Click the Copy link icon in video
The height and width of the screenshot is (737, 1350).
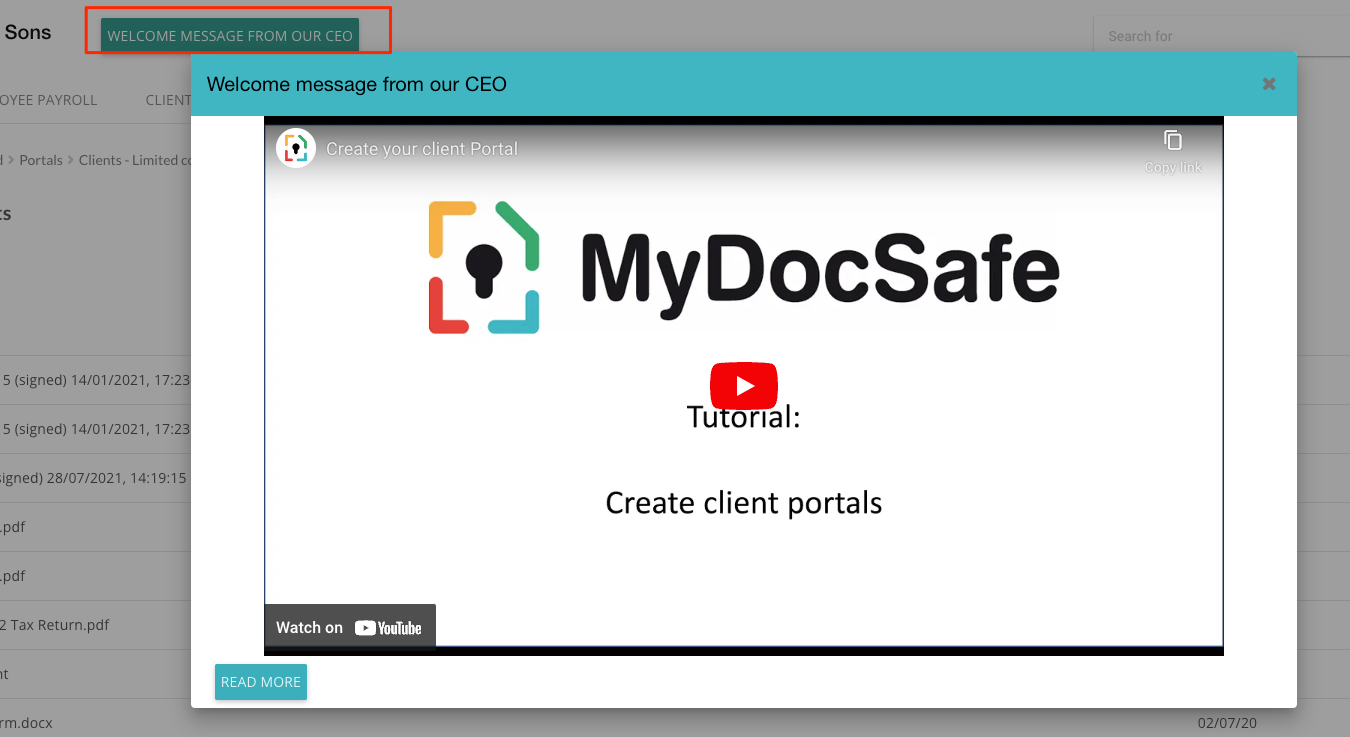point(1173,141)
